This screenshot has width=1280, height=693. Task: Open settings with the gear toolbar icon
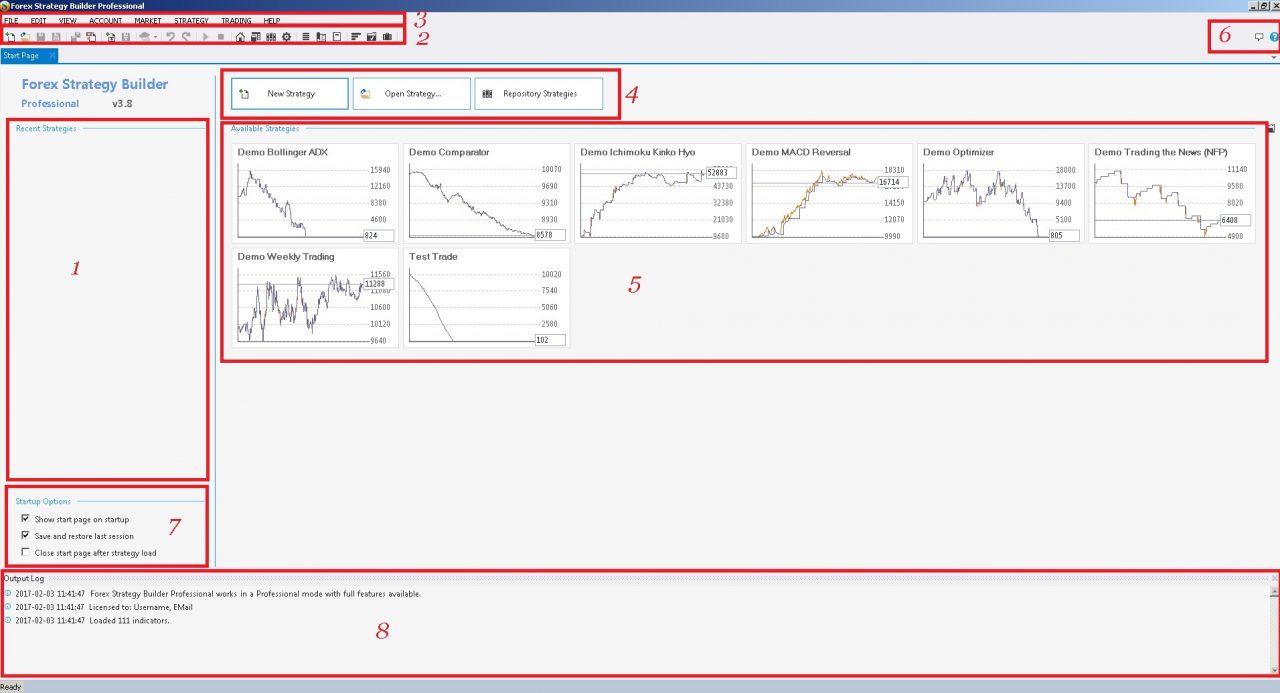286,37
